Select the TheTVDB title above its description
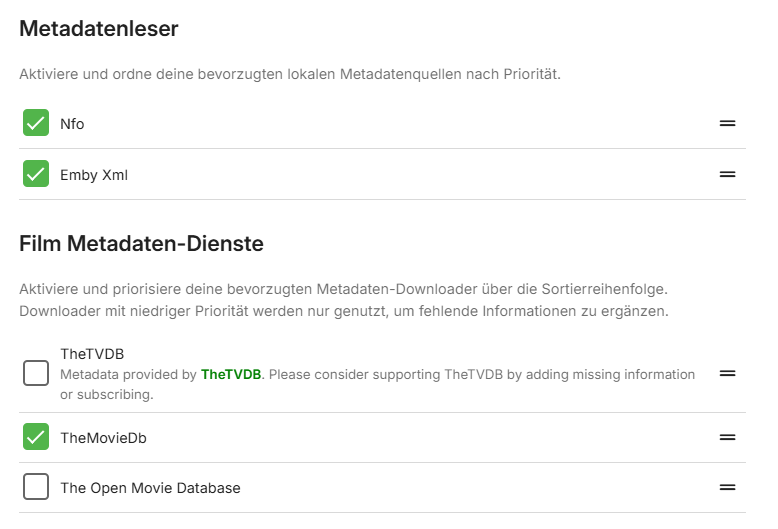778x529 pixels. pos(92,354)
